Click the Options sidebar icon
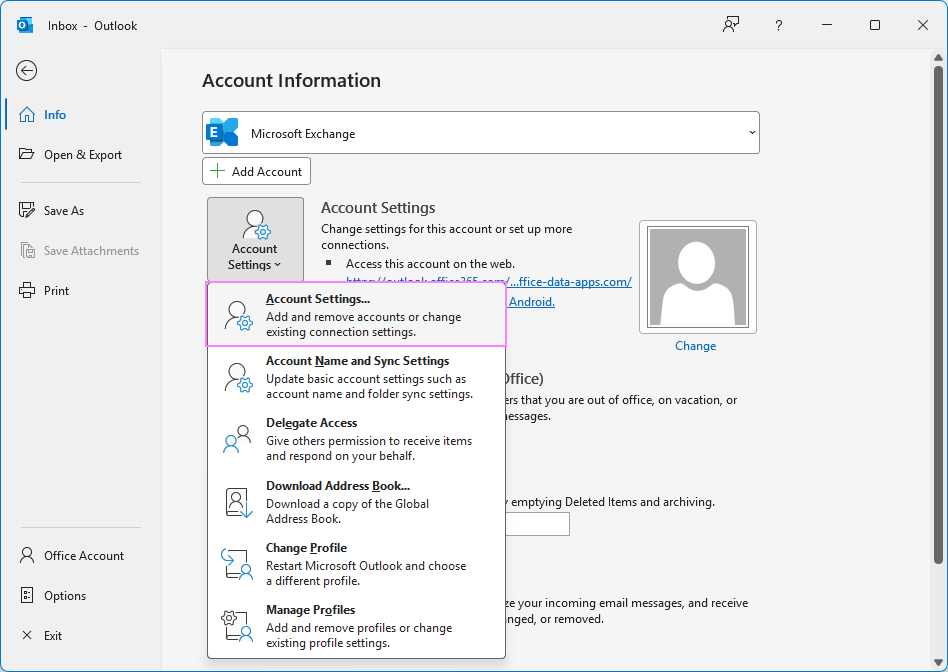 (x=27, y=595)
